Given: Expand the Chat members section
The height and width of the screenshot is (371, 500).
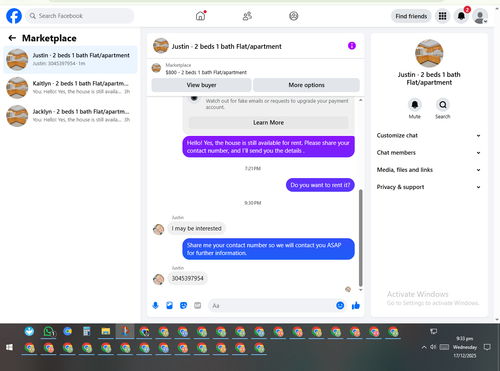Looking at the screenshot, I should (x=429, y=153).
